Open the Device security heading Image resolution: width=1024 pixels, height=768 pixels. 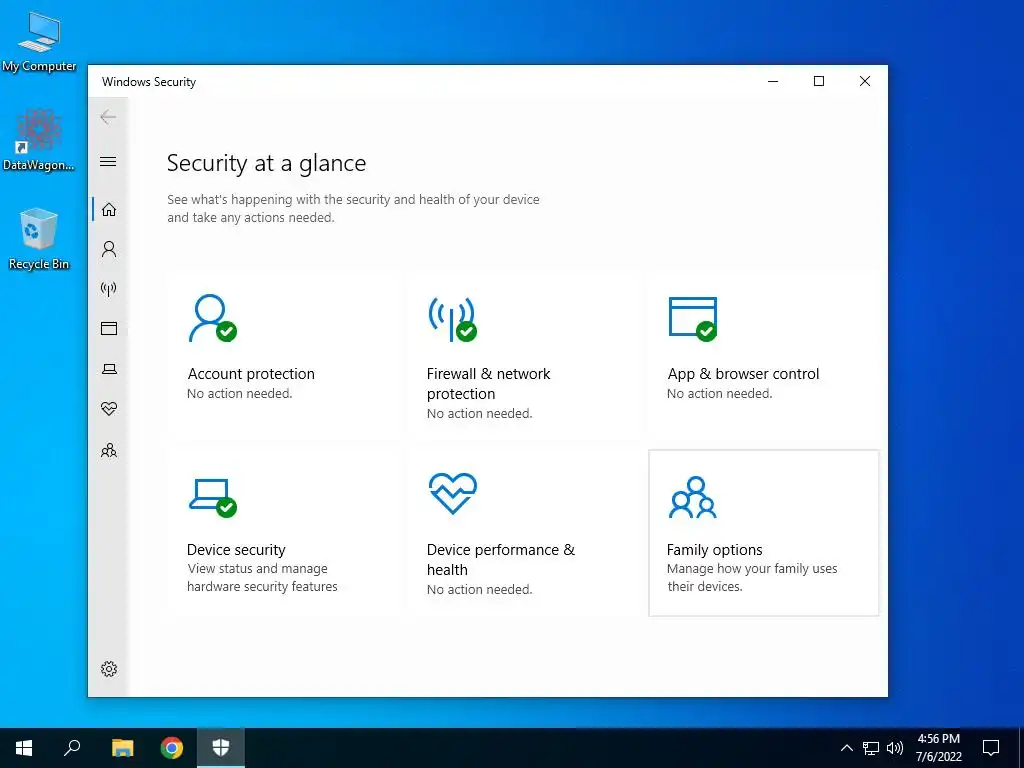(x=236, y=550)
